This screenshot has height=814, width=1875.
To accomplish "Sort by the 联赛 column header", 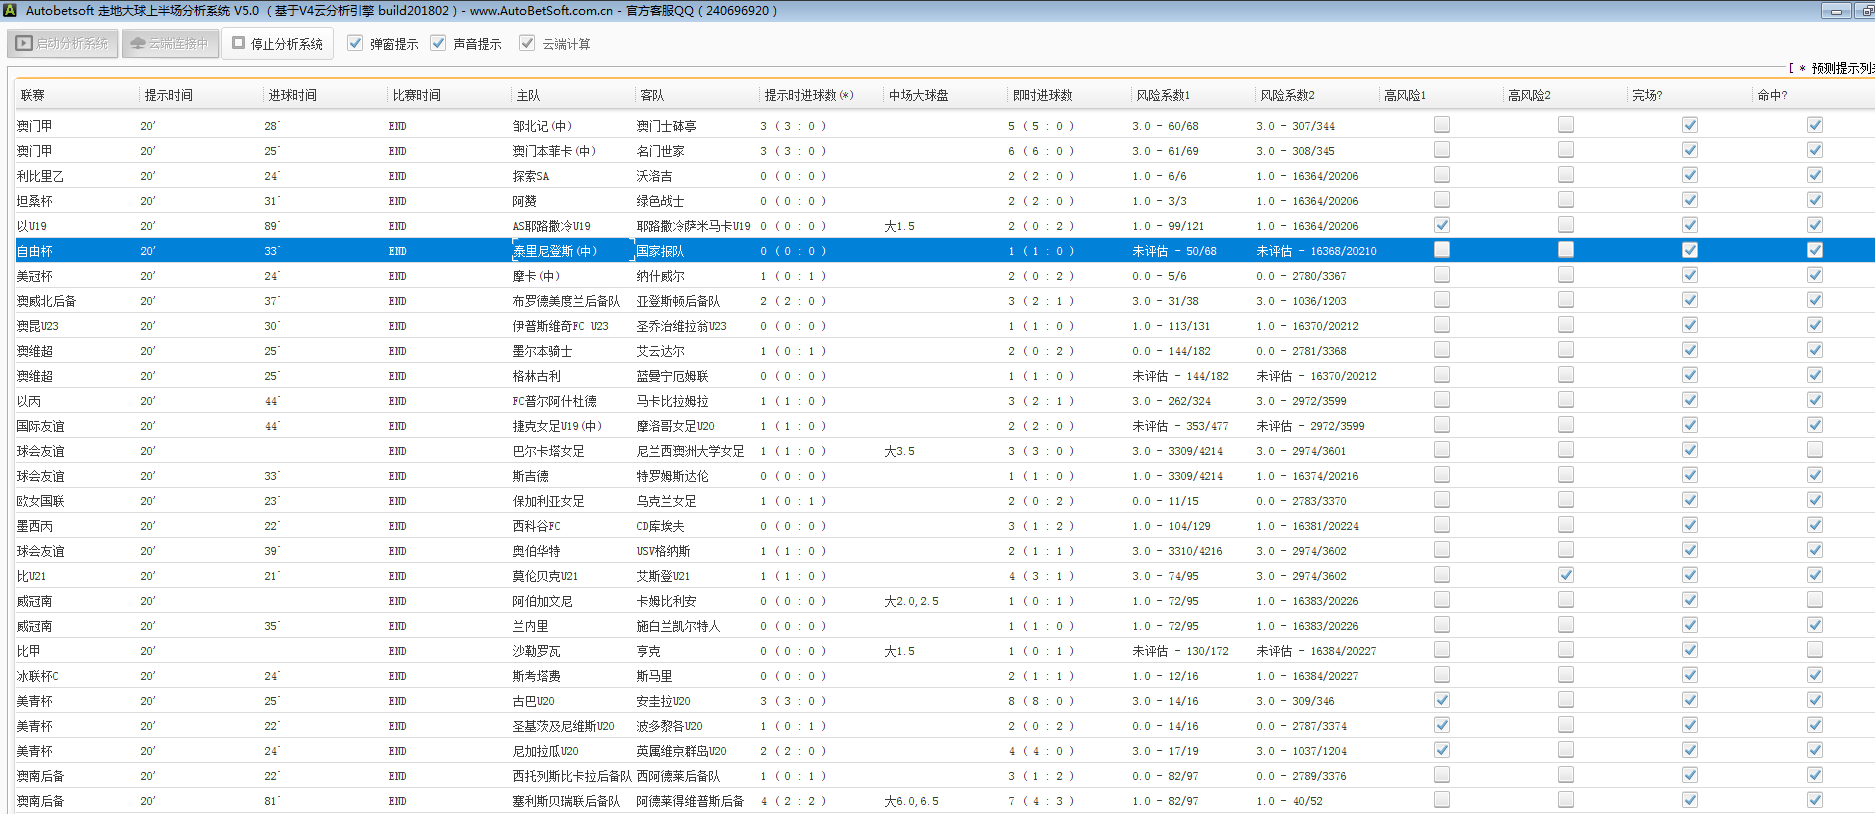I will click(33, 95).
